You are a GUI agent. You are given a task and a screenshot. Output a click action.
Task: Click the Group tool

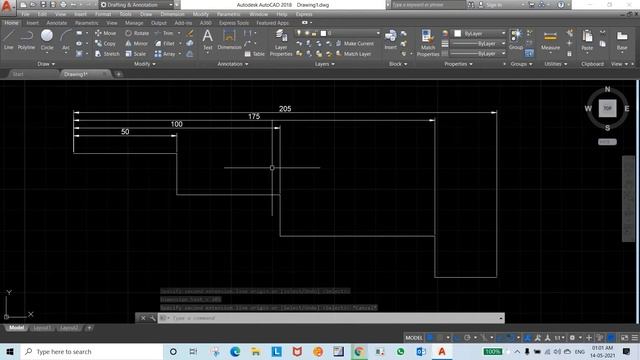tap(516, 40)
